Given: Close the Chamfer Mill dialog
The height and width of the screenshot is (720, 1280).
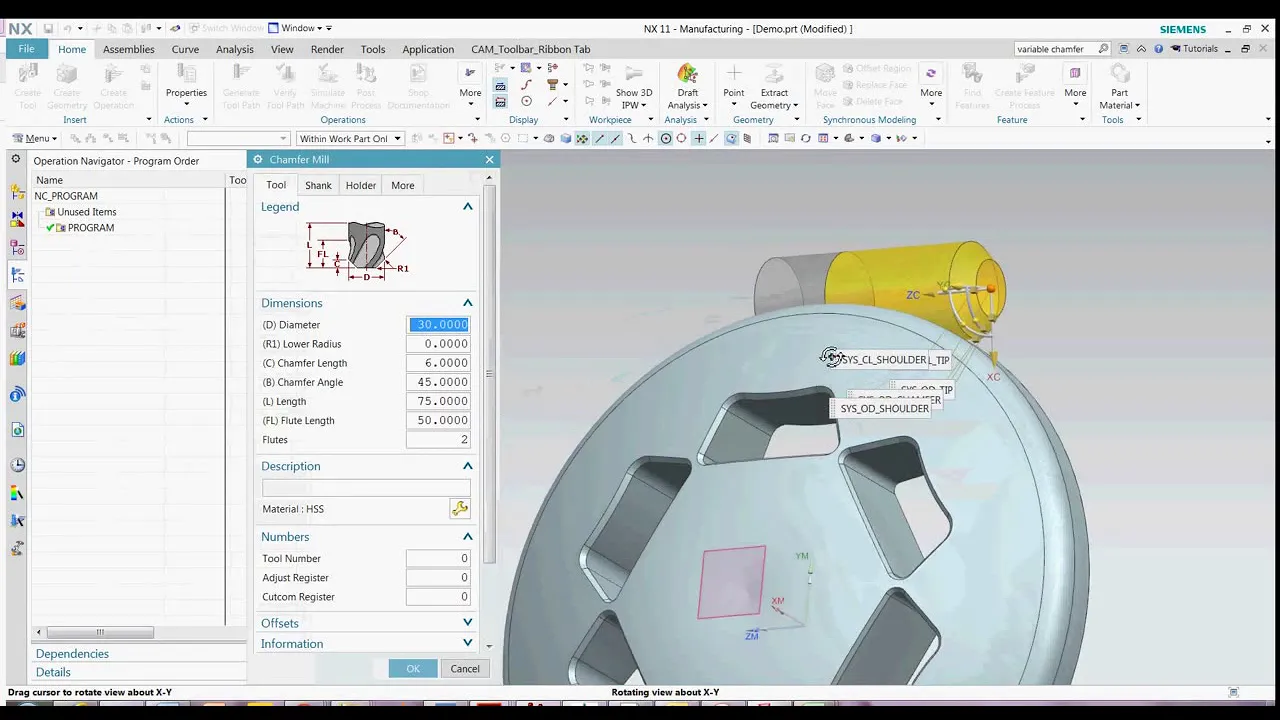Looking at the screenshot, I should [x=489, y=160].
